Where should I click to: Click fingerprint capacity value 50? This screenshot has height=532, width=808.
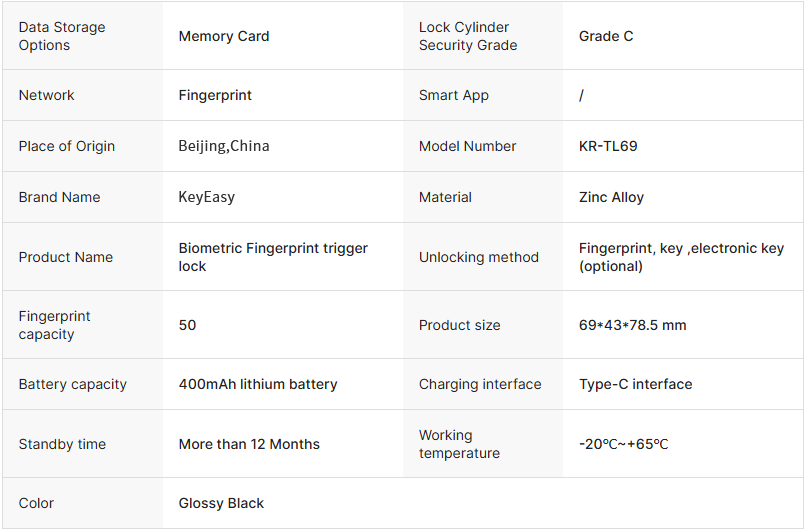(188, 325)
